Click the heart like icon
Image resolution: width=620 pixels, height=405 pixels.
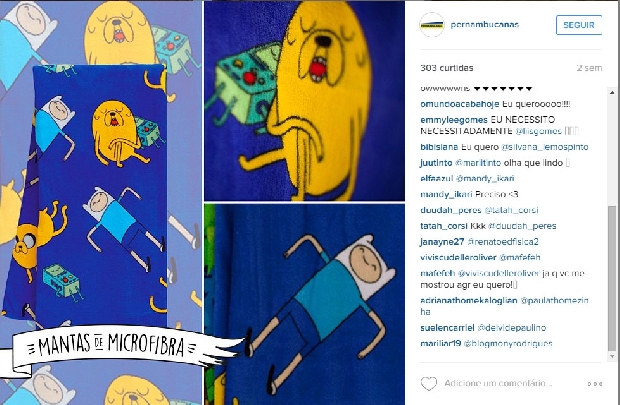pyautogui.click(x=429, y=383)
